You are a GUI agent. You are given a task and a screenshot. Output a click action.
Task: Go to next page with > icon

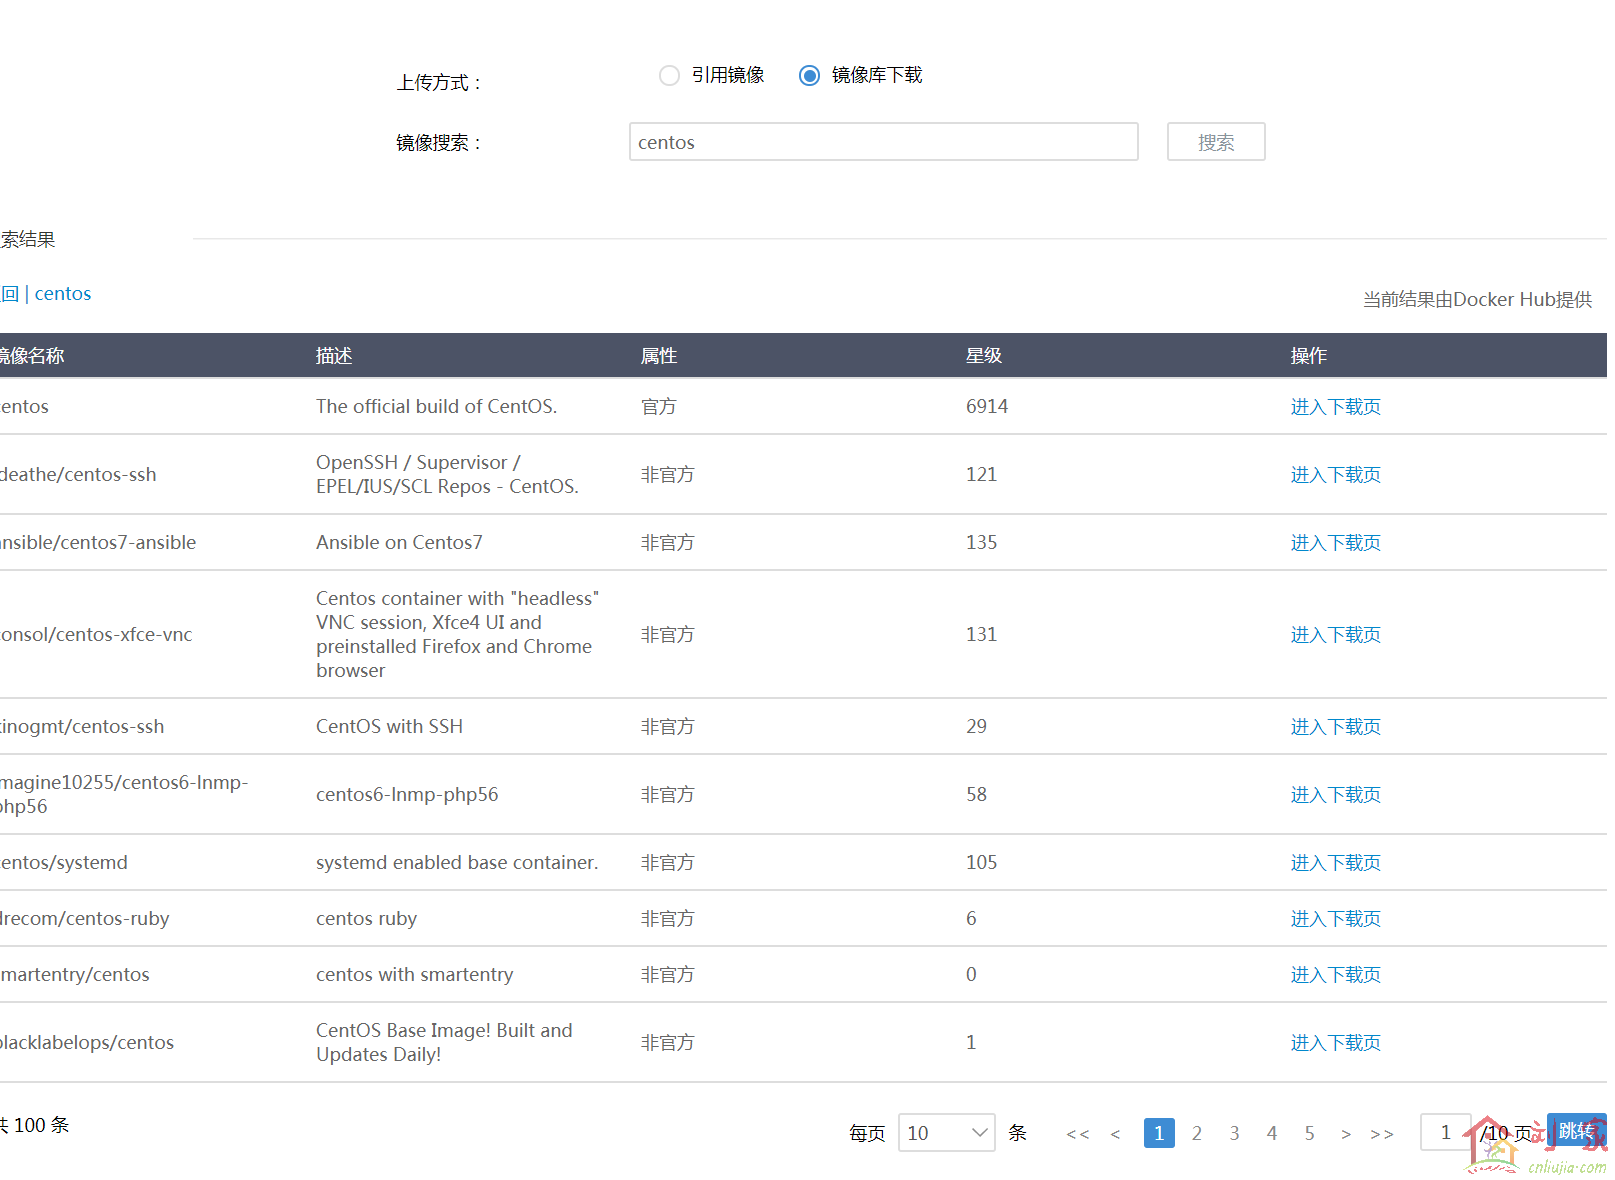pos(1346,1134)
